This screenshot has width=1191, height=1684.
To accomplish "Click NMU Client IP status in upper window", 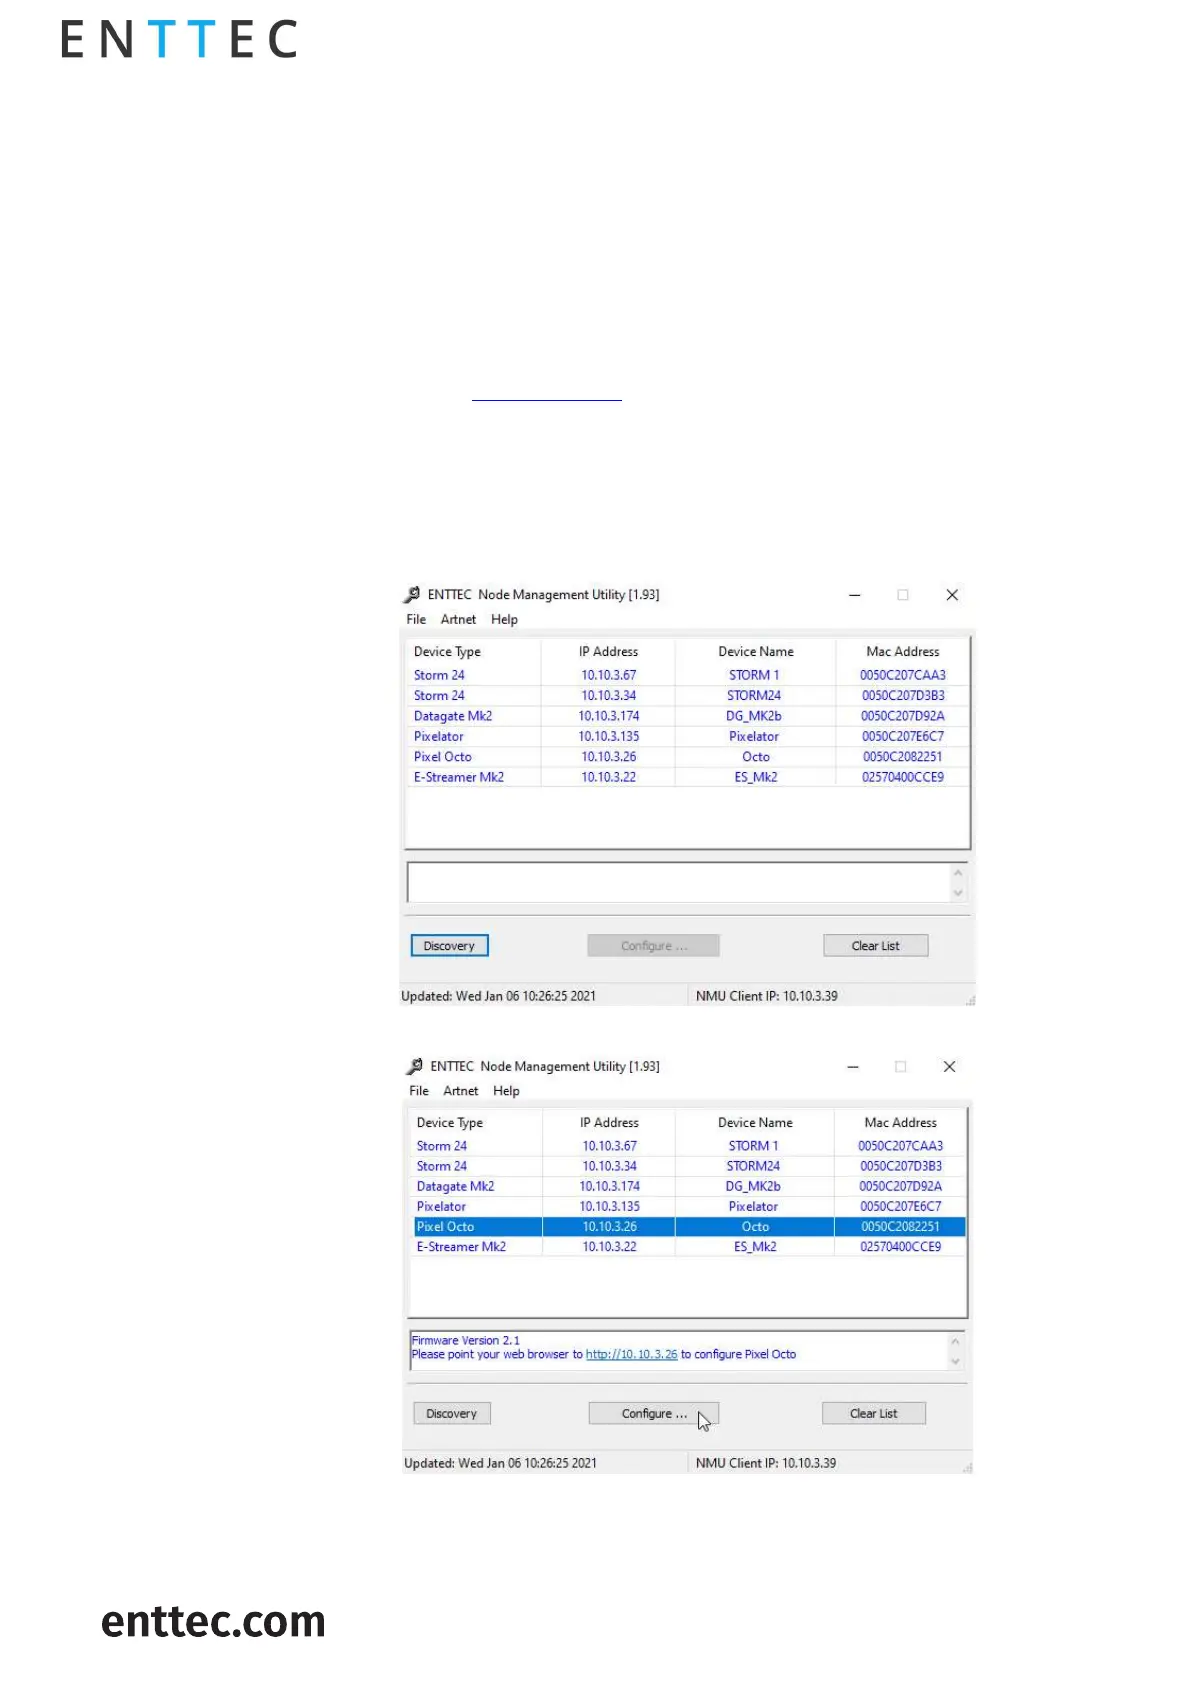I will coord(766,997).
